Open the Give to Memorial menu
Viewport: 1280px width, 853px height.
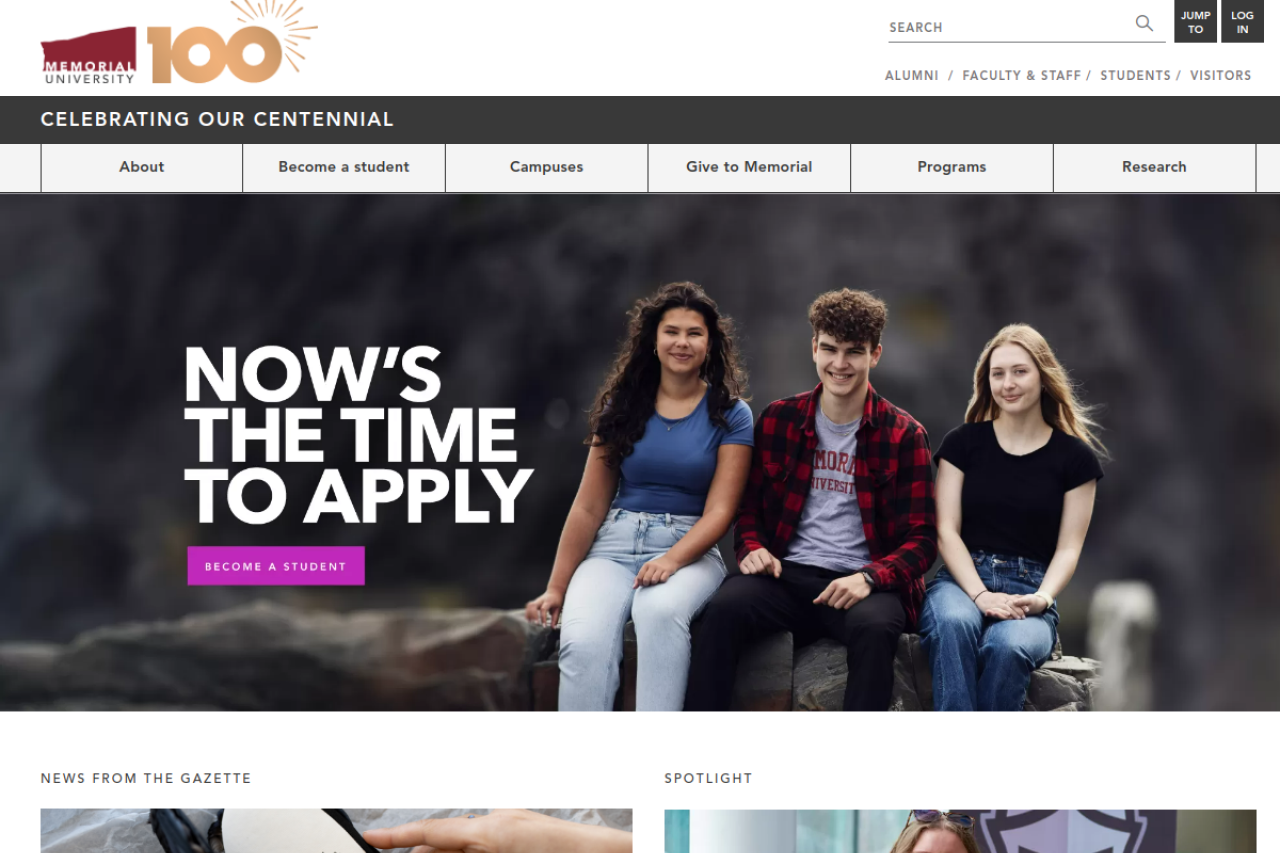(749, 167)
